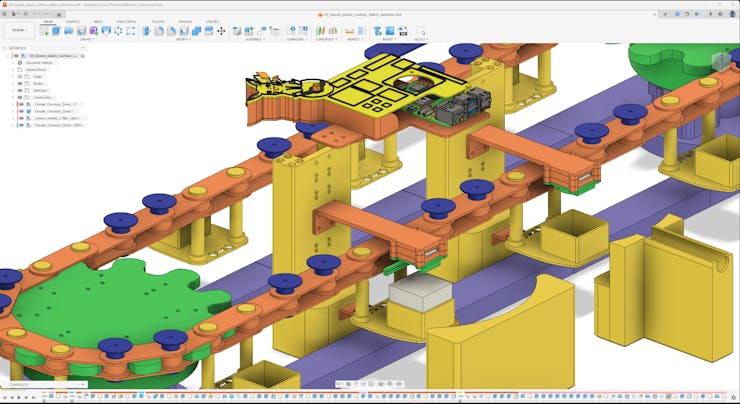Switch to the Surface tab

(72, 21)
